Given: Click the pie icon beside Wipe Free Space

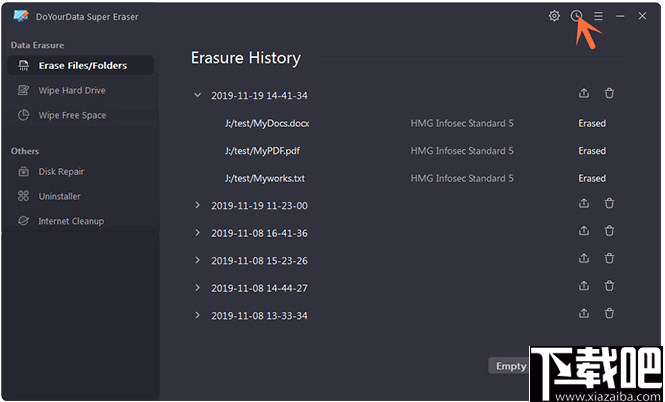Looking at the screenshot, I should [x=23, y=115].
